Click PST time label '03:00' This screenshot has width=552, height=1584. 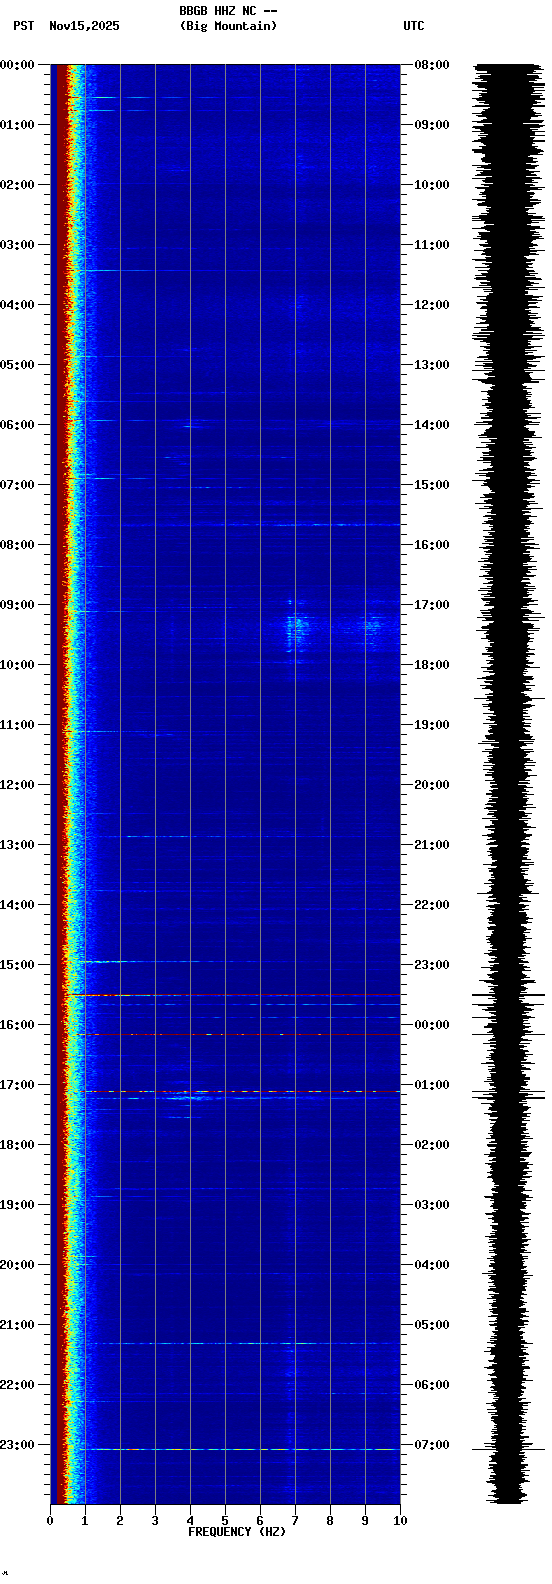pos(18,245)
